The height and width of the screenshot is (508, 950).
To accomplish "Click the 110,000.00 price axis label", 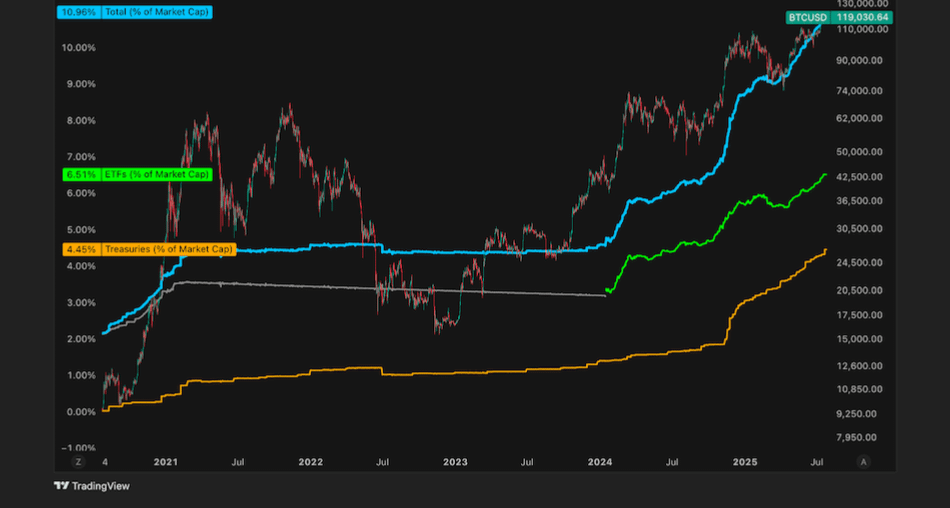I will click(862, 29).
